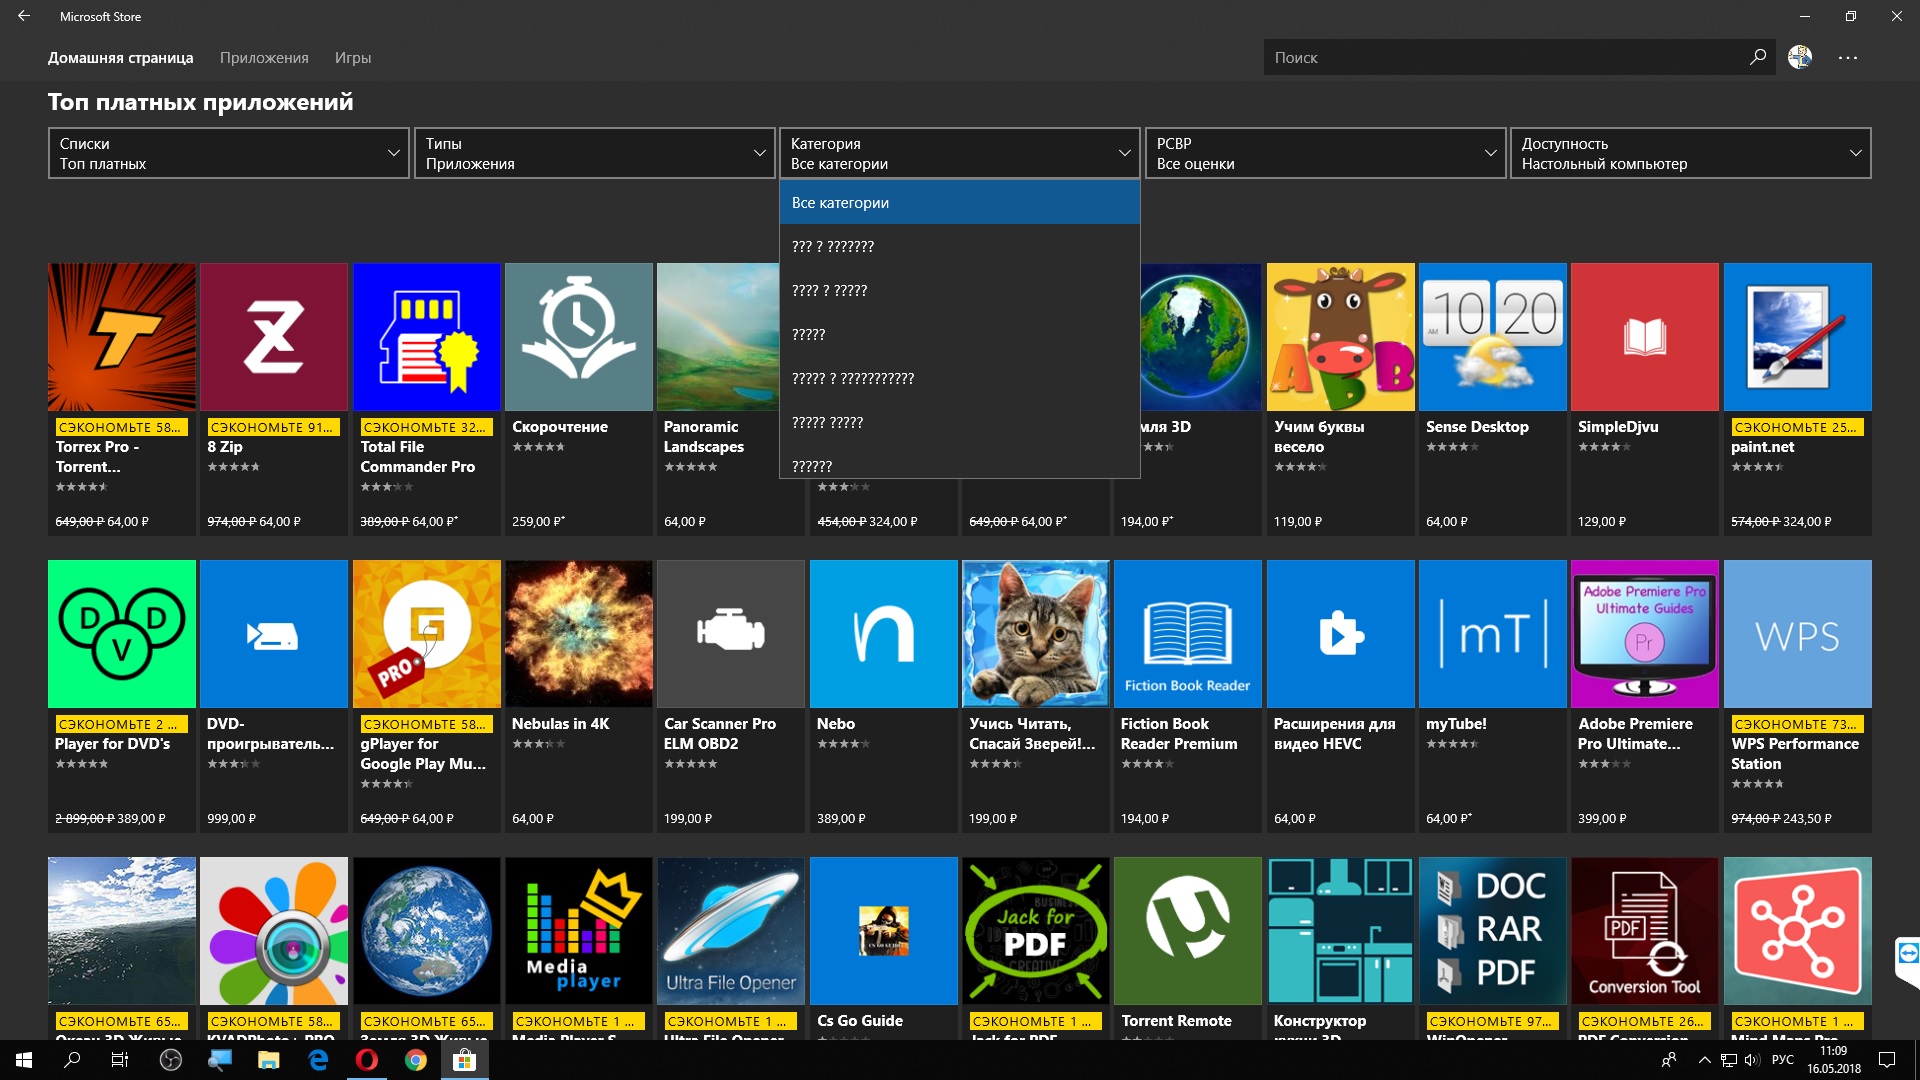This screenshot has height=1080, width=1920.
Task: Open Sense Desktop app icon
Action: click(1493, 337)
